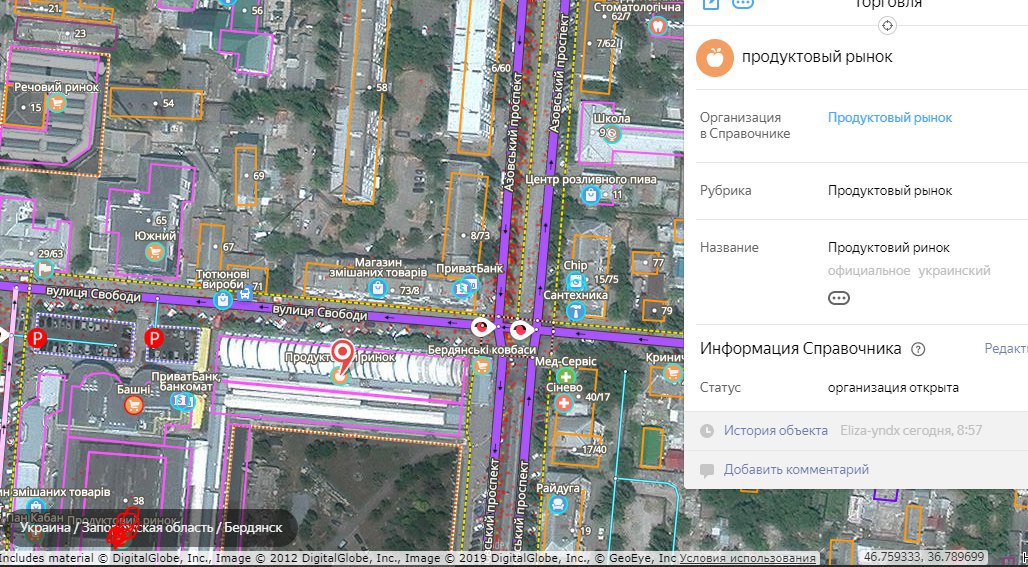The width and height of the screenshot is (1028, 567).
Task: Click the Речовий ринок shopping cart icon
Action: click(x=57, y=103)
